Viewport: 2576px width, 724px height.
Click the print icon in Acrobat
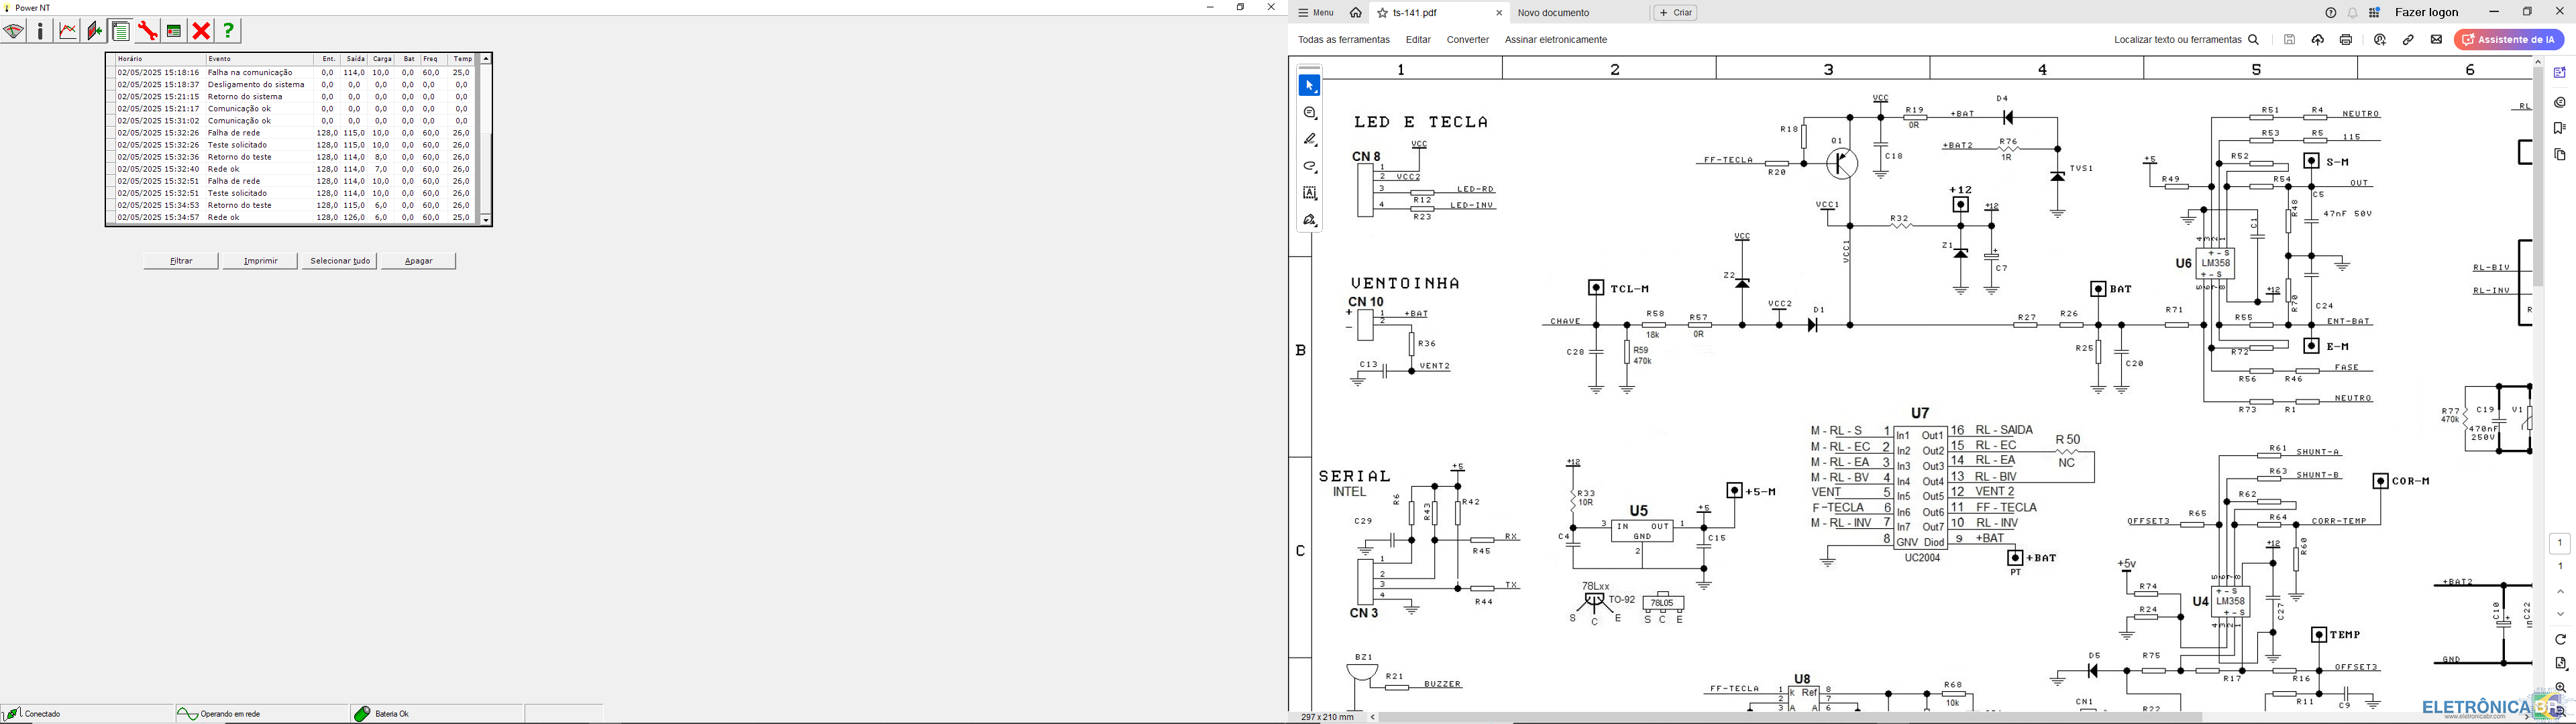point(2346,40)
